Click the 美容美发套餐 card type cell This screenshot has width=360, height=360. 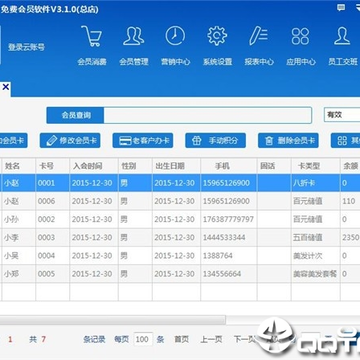point(315,274)
